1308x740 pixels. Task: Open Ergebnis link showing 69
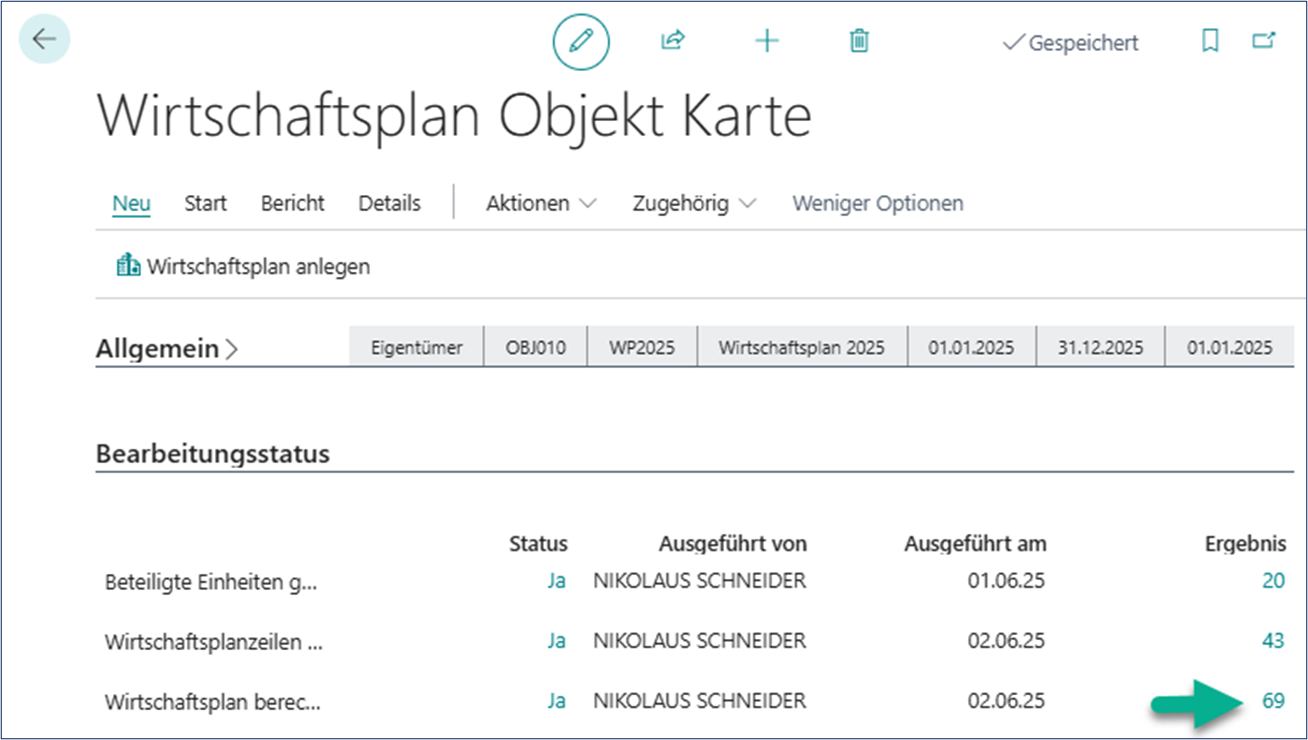tap(1272, 701)
